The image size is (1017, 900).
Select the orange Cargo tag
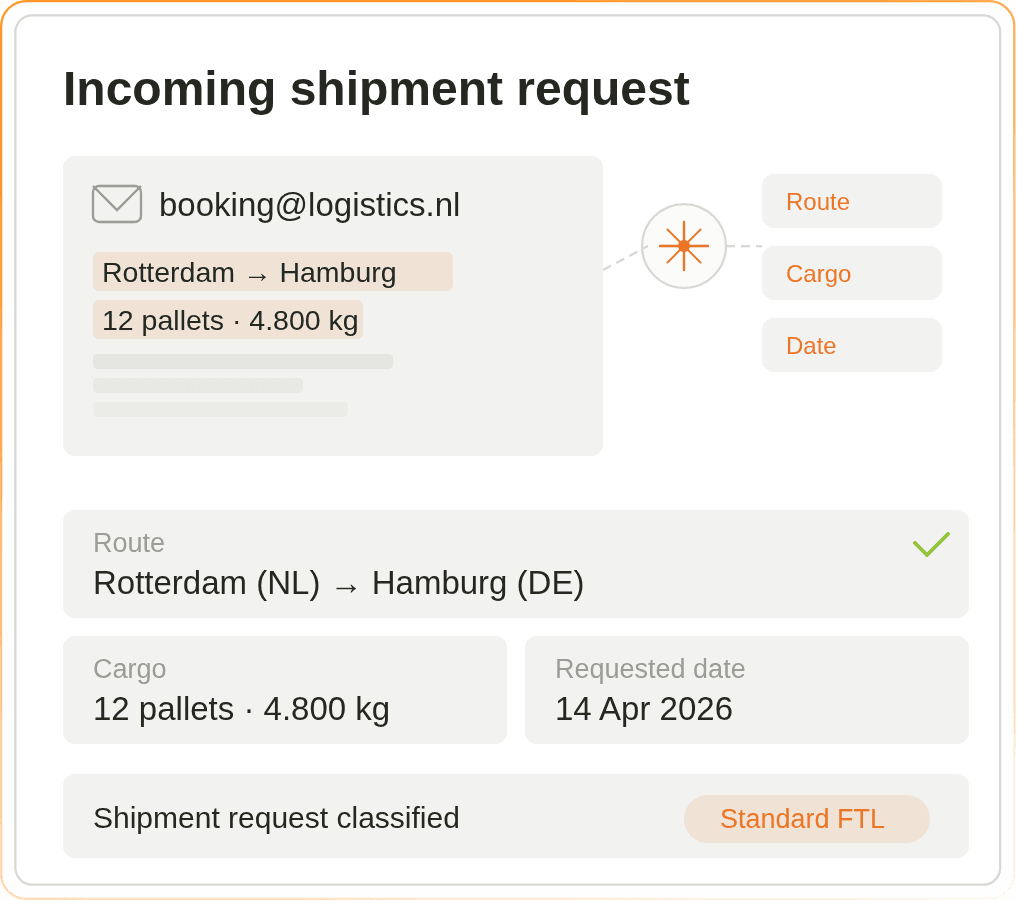point(851,274)
